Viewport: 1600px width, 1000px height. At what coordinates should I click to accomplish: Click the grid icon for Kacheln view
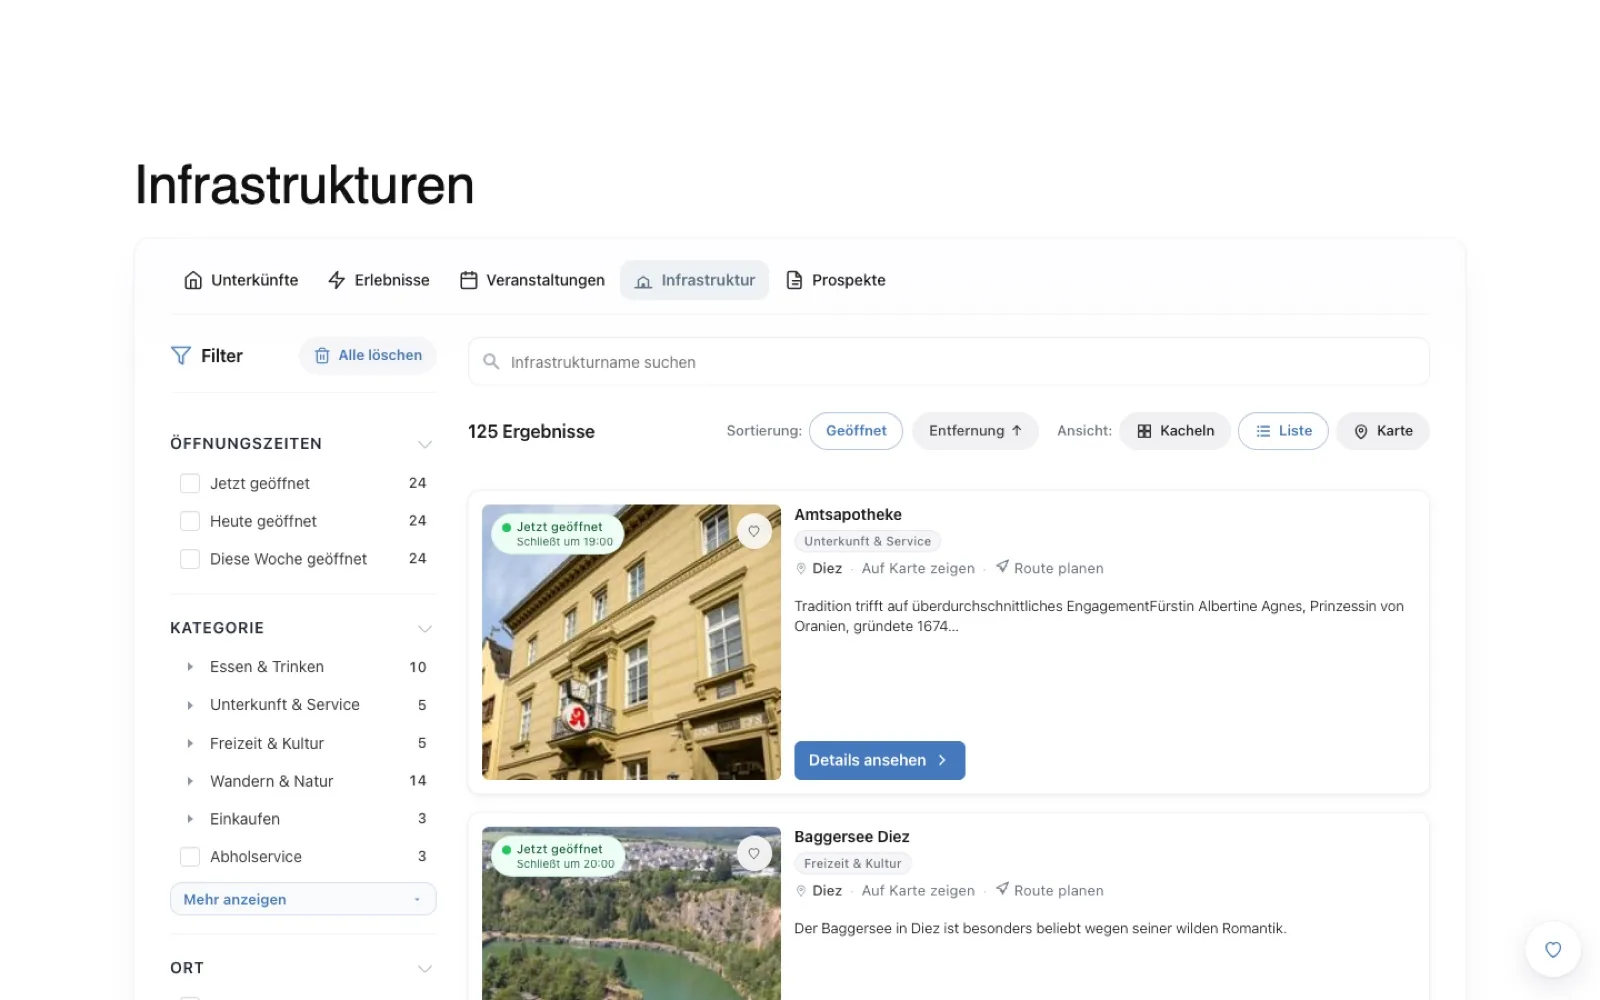pos(1144,431)
